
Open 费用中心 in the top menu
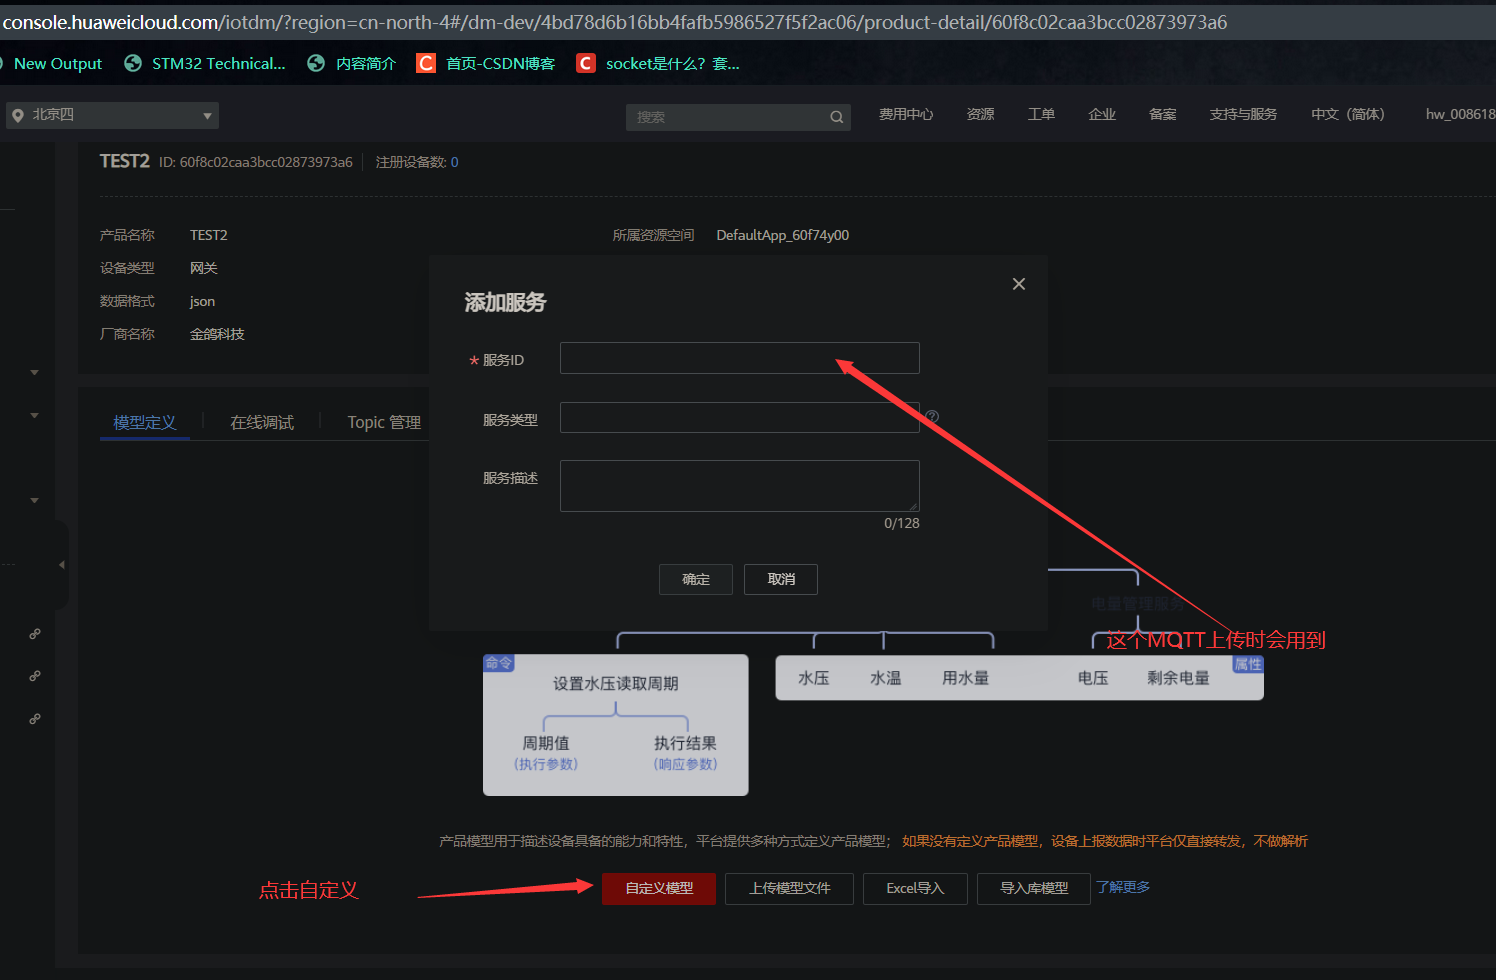[906, 114]
